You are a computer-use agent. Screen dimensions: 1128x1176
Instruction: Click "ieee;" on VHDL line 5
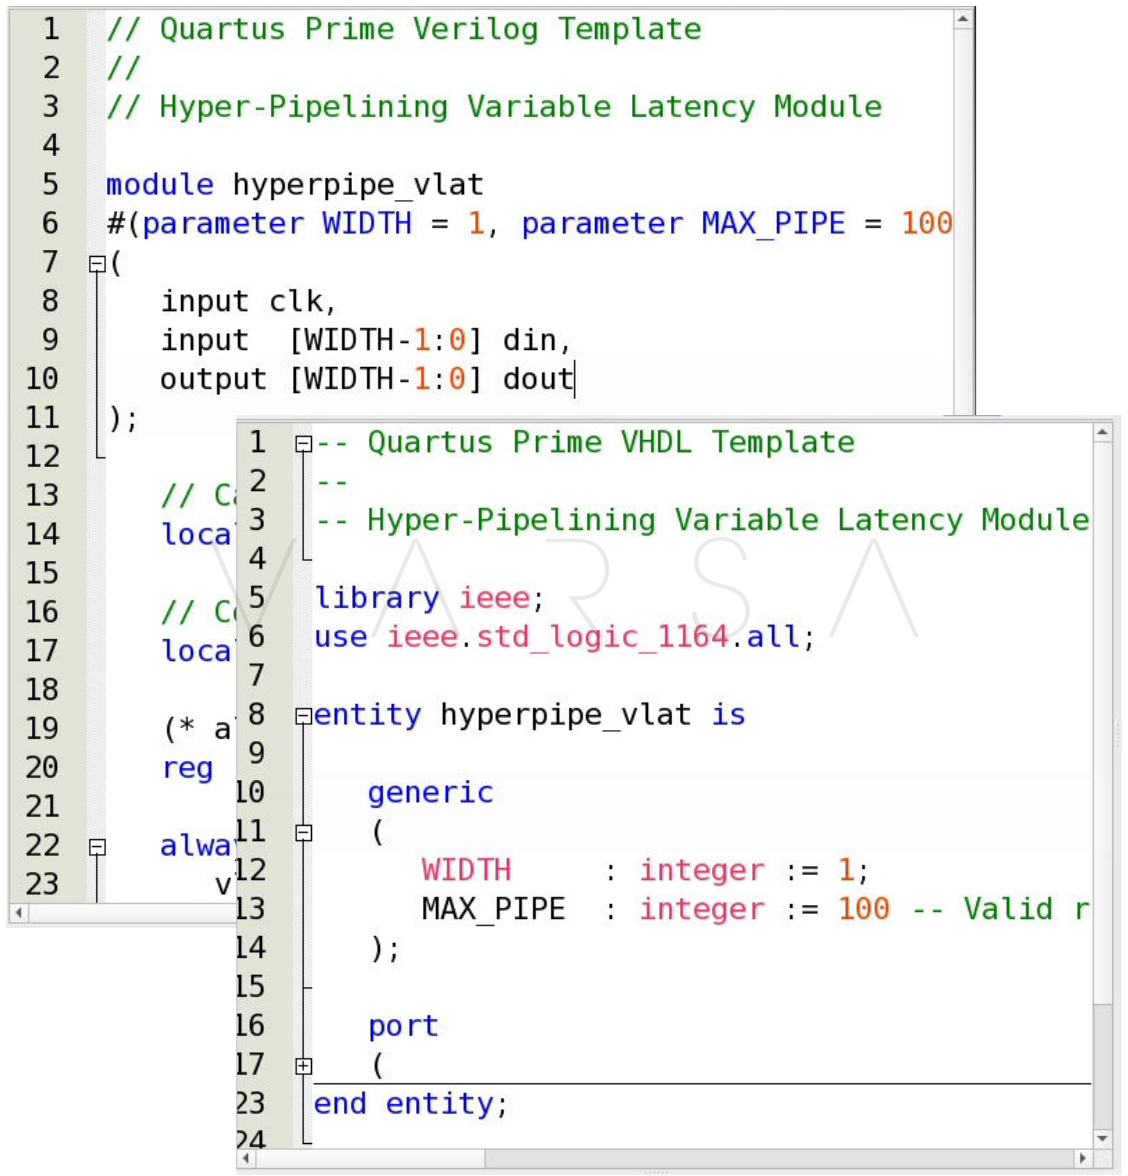pyautogui.click(x=501, y=598)
